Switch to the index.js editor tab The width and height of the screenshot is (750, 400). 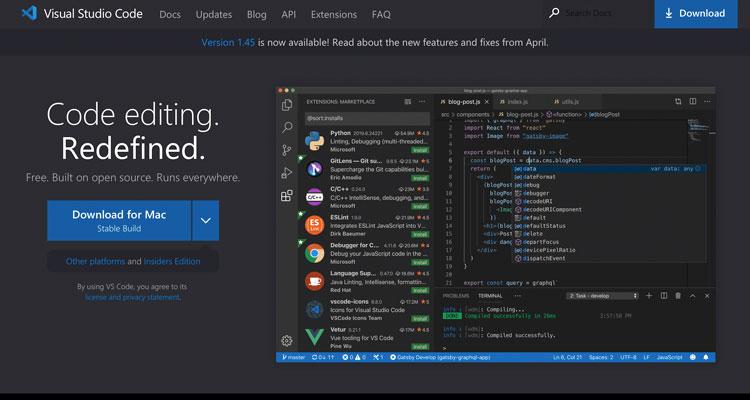coord(518,102)
